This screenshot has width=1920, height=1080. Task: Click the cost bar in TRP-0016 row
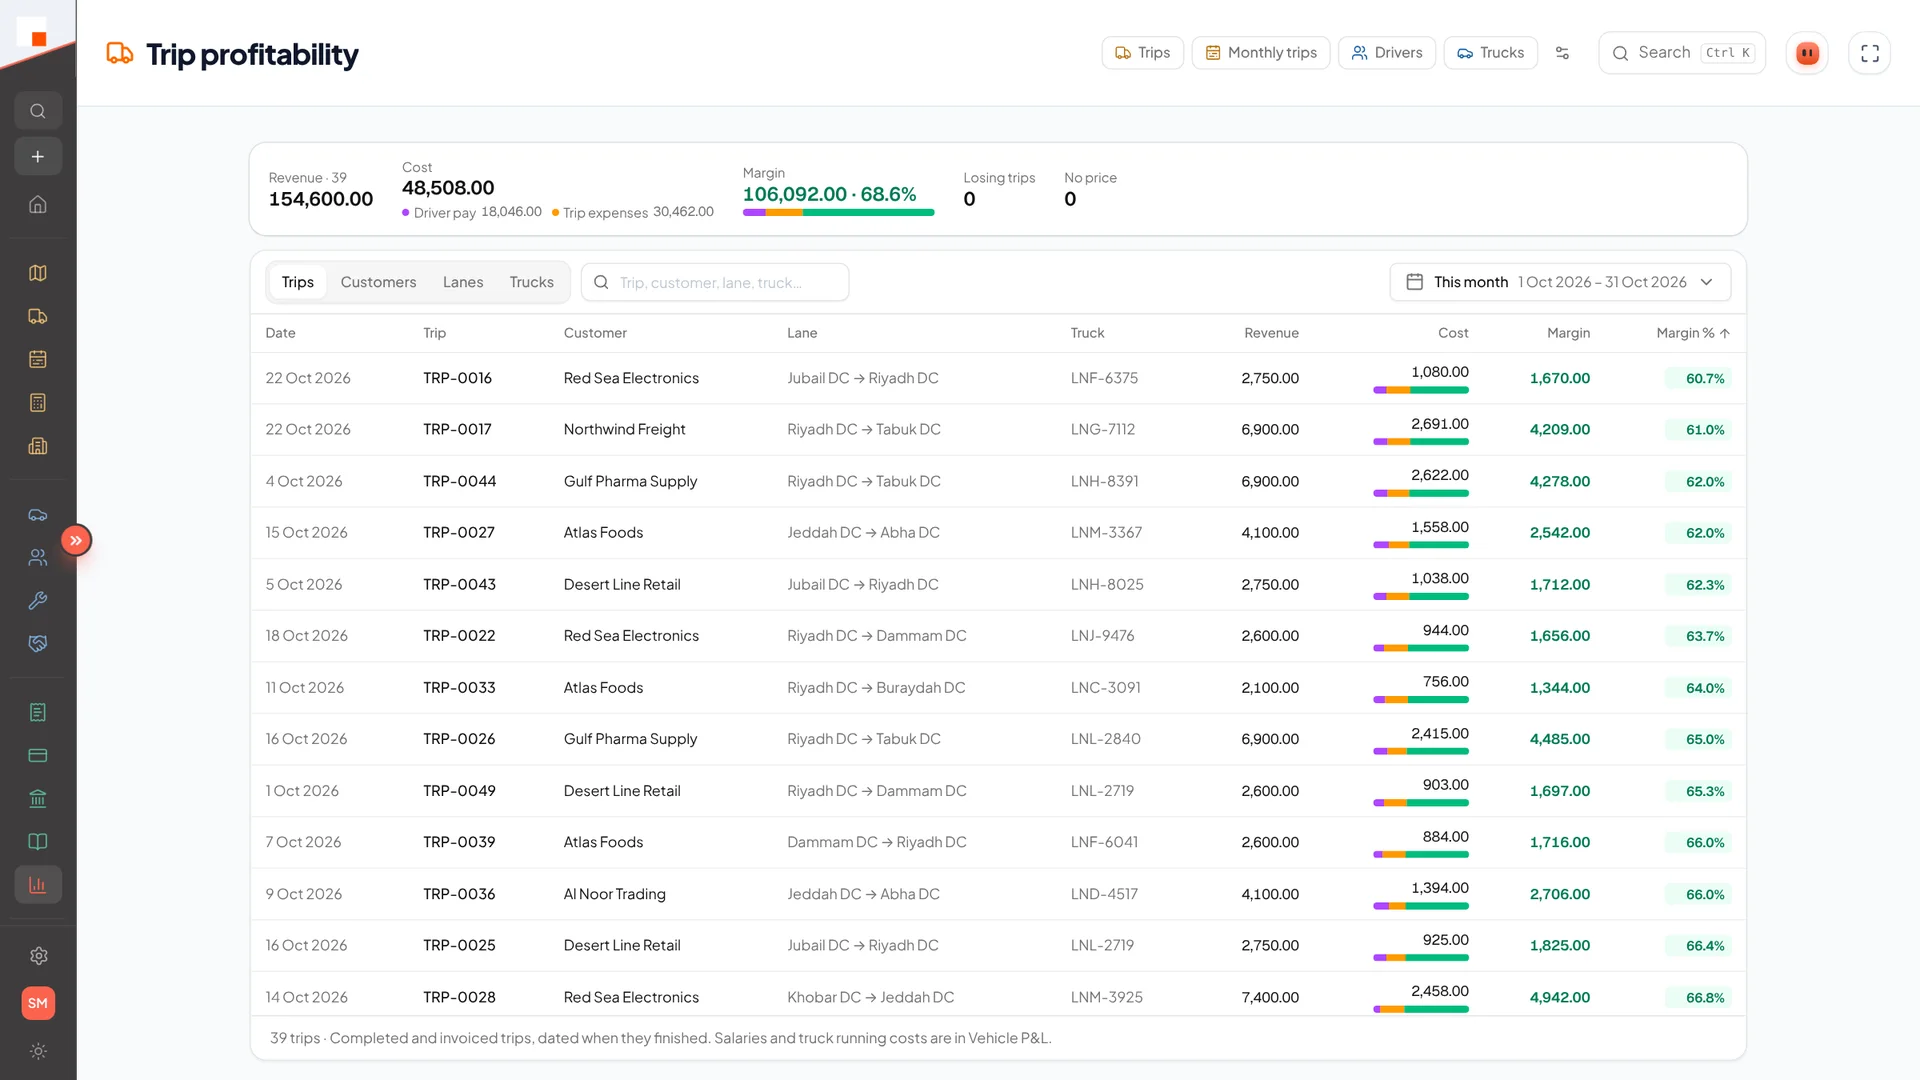[1421, 390]
